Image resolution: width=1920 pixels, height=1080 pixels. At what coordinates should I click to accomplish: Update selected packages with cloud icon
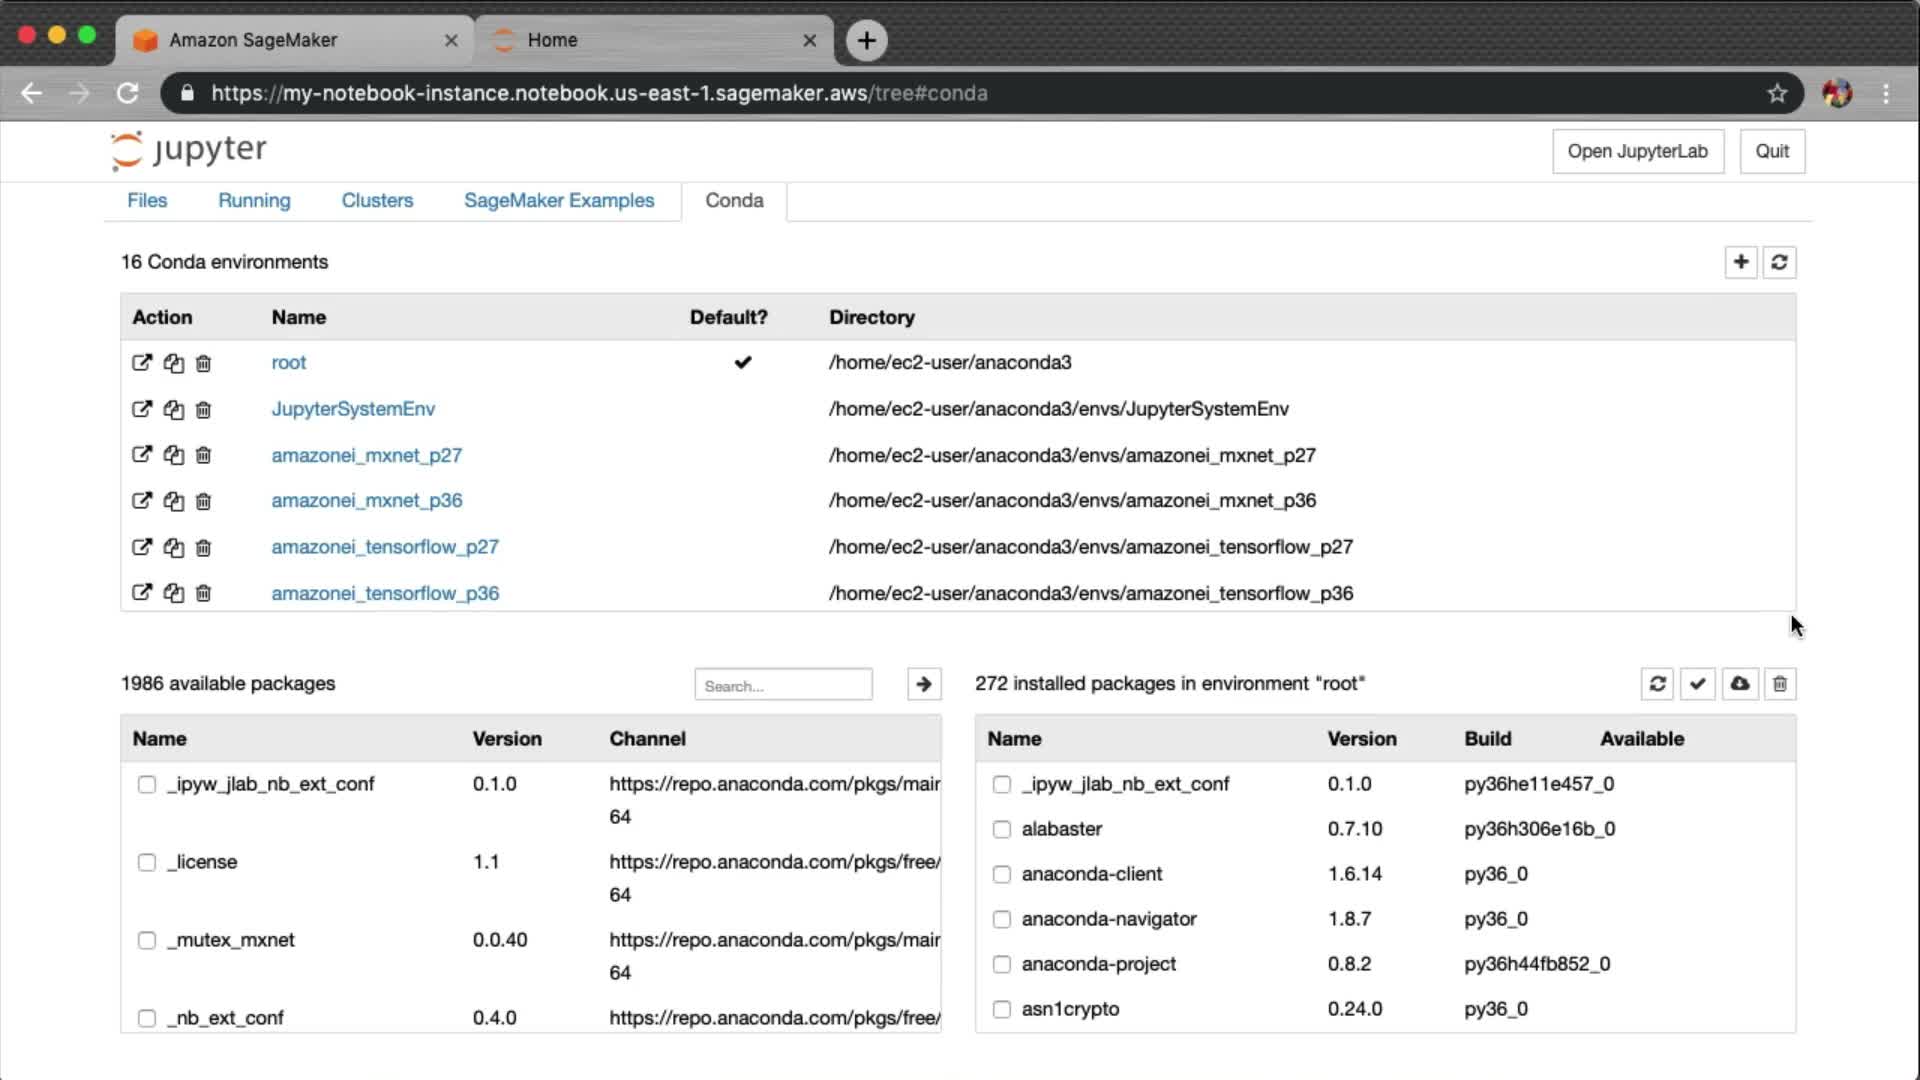coord(1740,684)
